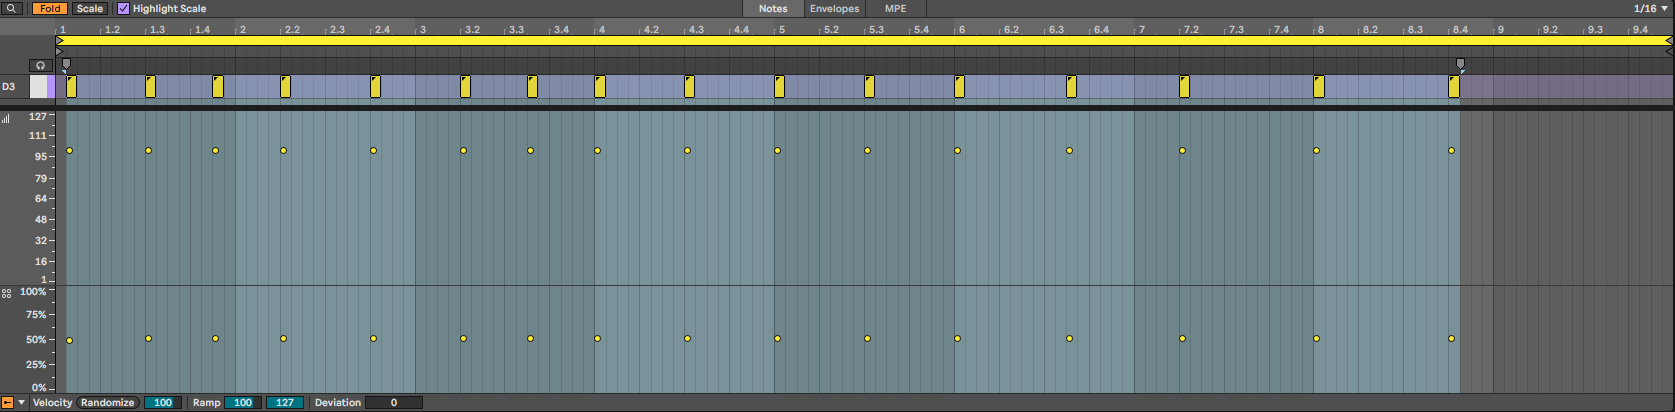Viewport: 1675px width, 412px height.
Task: Click the chance lane icon beside 100%
Action: 6,293
